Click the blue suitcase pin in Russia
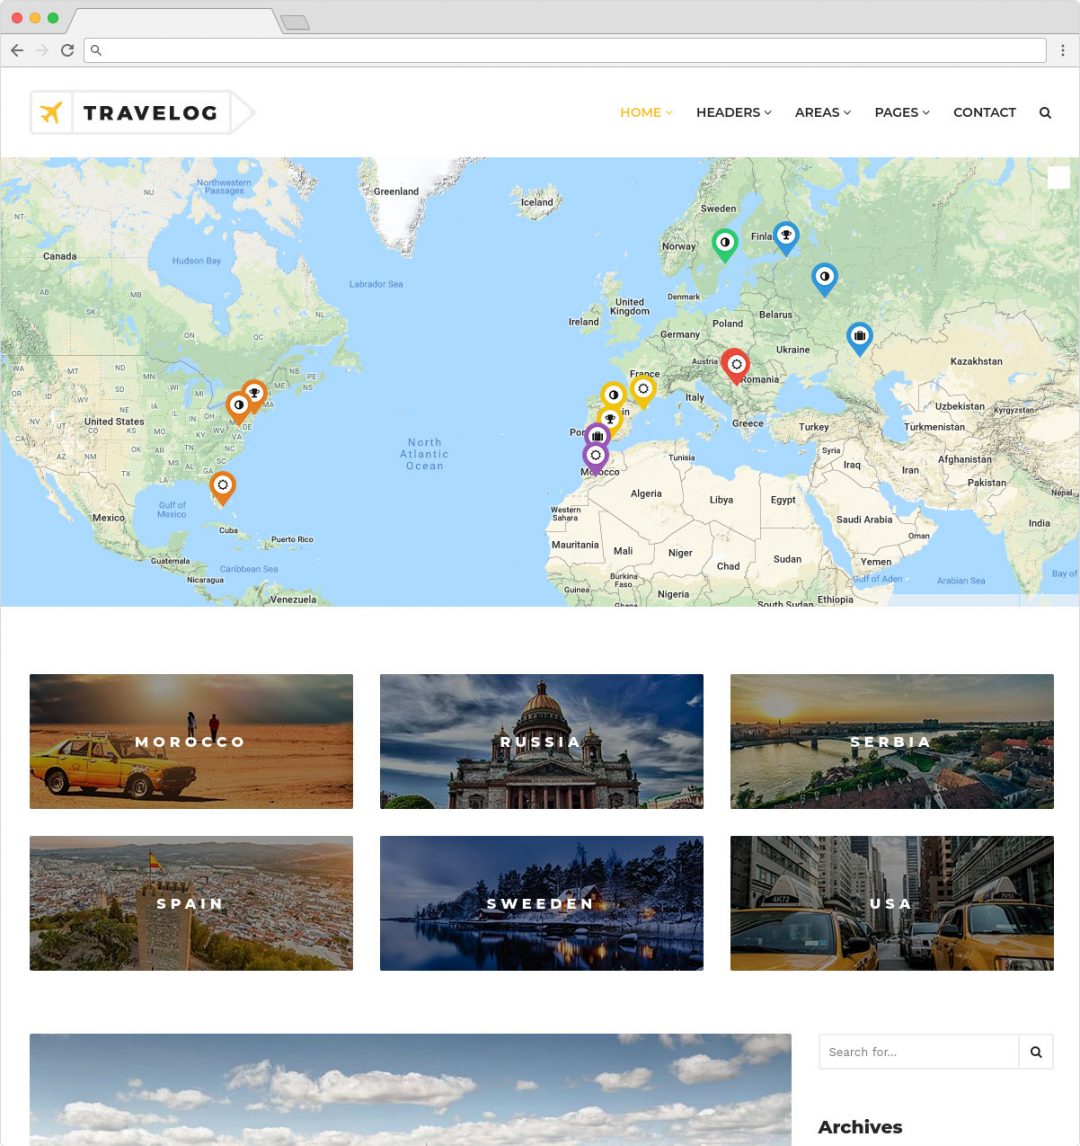Image resolution: width=1080 pixels, height=1146 pixels. [859, 338]
